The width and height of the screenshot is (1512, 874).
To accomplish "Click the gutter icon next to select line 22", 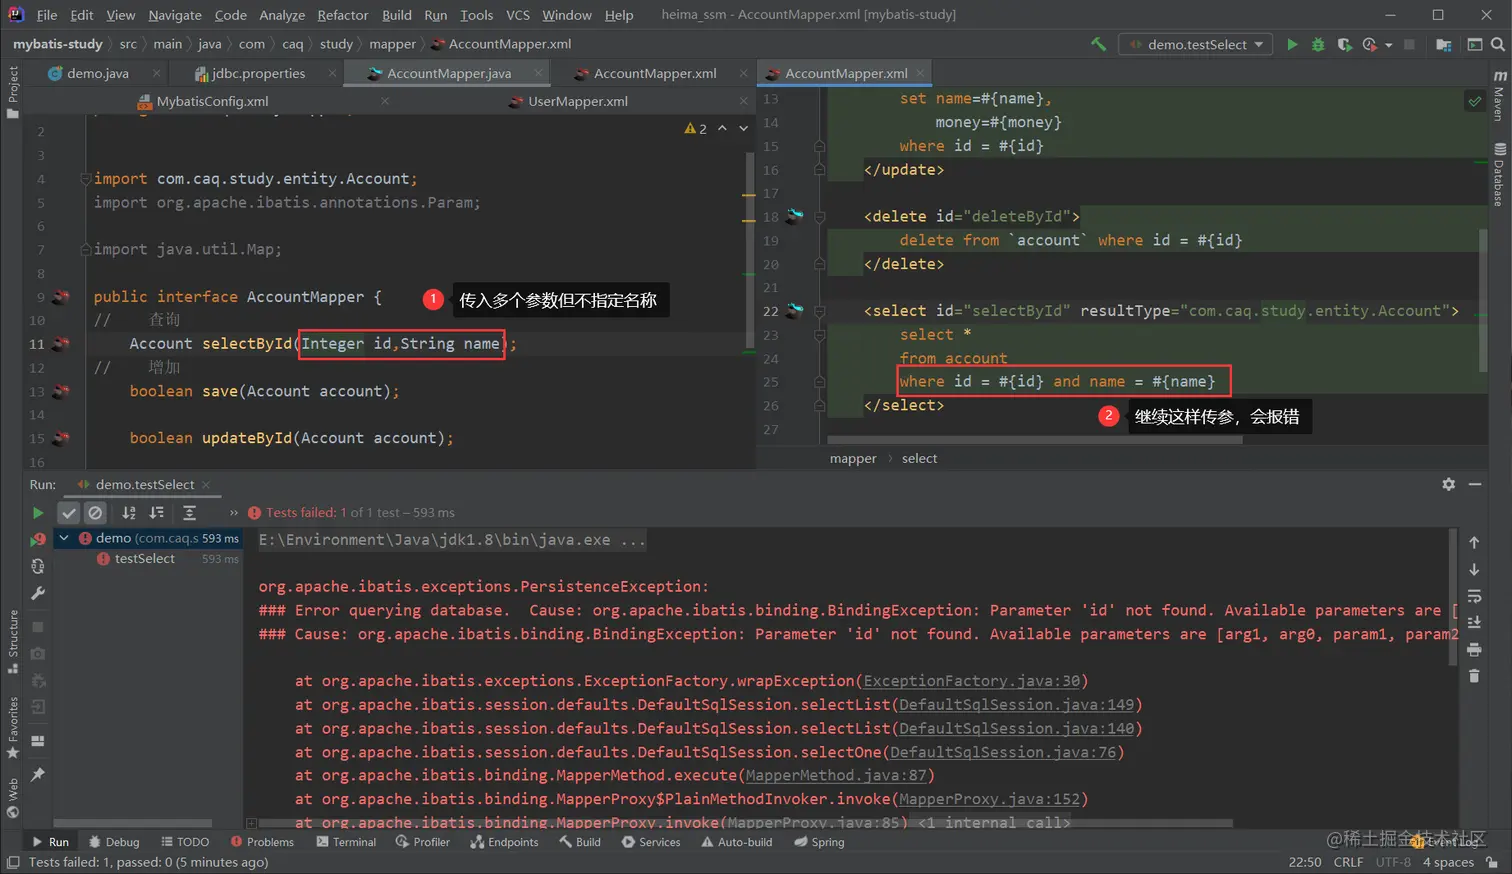I will (795, 311).
